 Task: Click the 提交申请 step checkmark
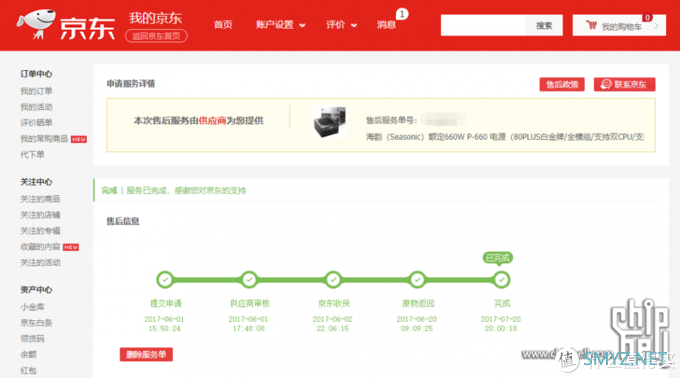(165, 280)
